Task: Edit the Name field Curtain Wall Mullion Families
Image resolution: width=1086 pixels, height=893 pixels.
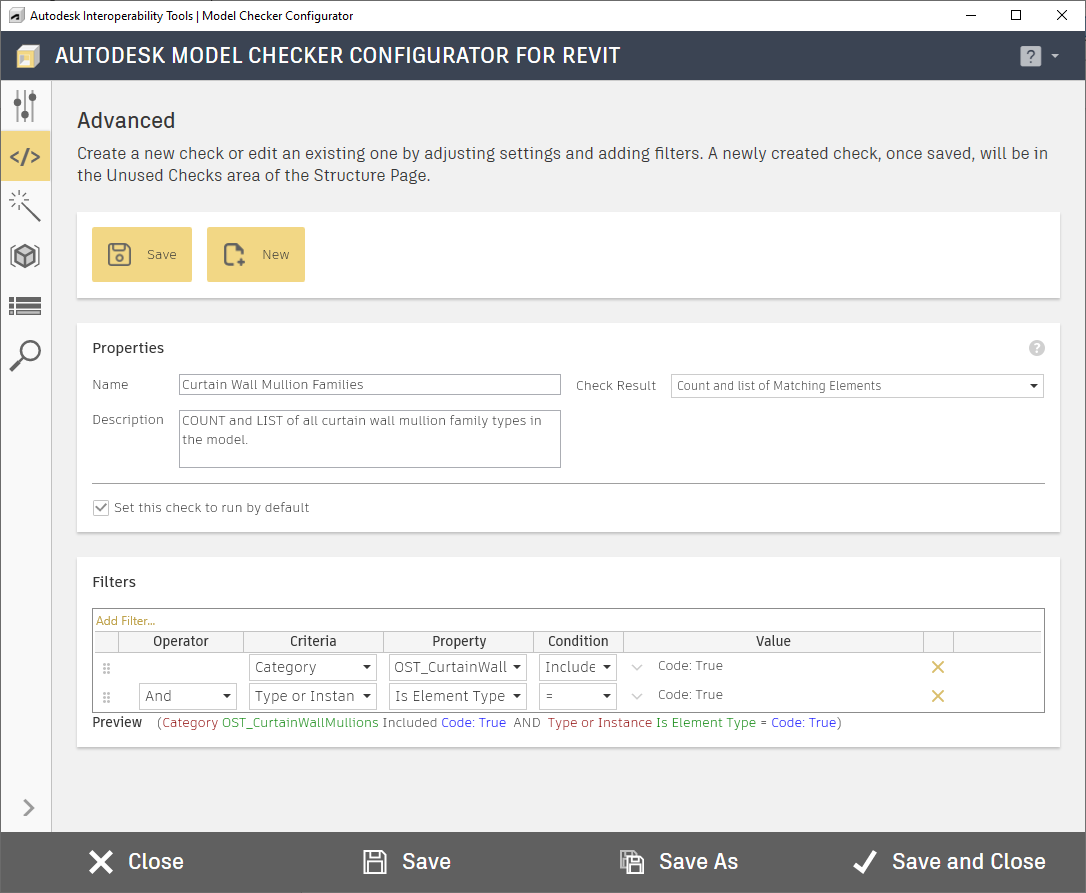Action: click(x=370, y=384)
